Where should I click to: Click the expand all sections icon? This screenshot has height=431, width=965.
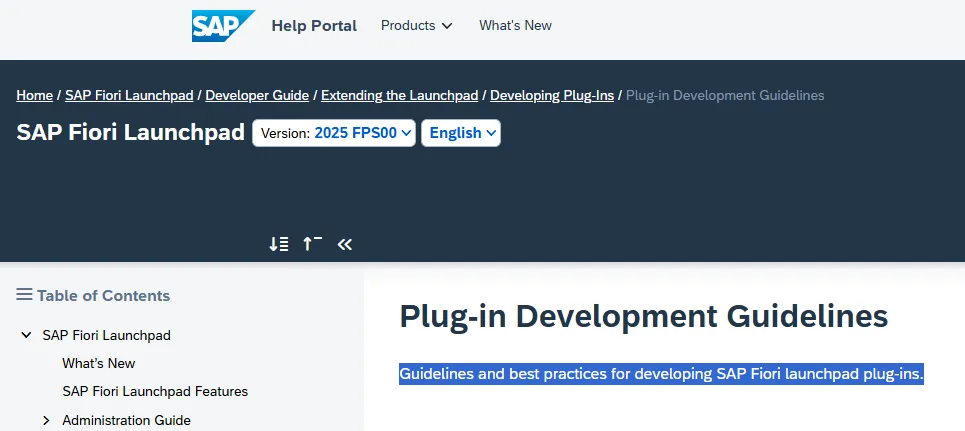point(279,244)
